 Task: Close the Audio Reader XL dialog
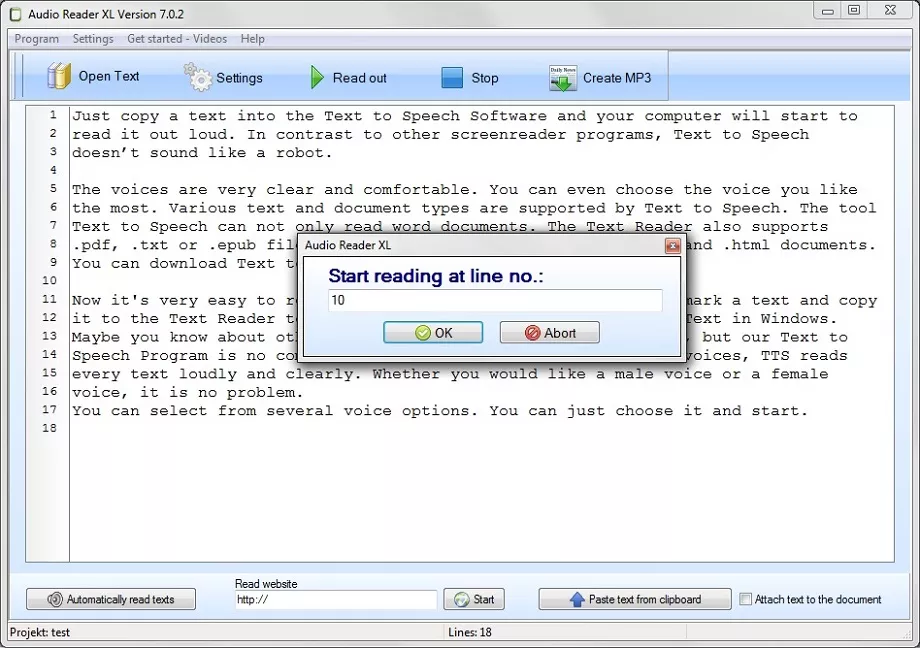672,245
